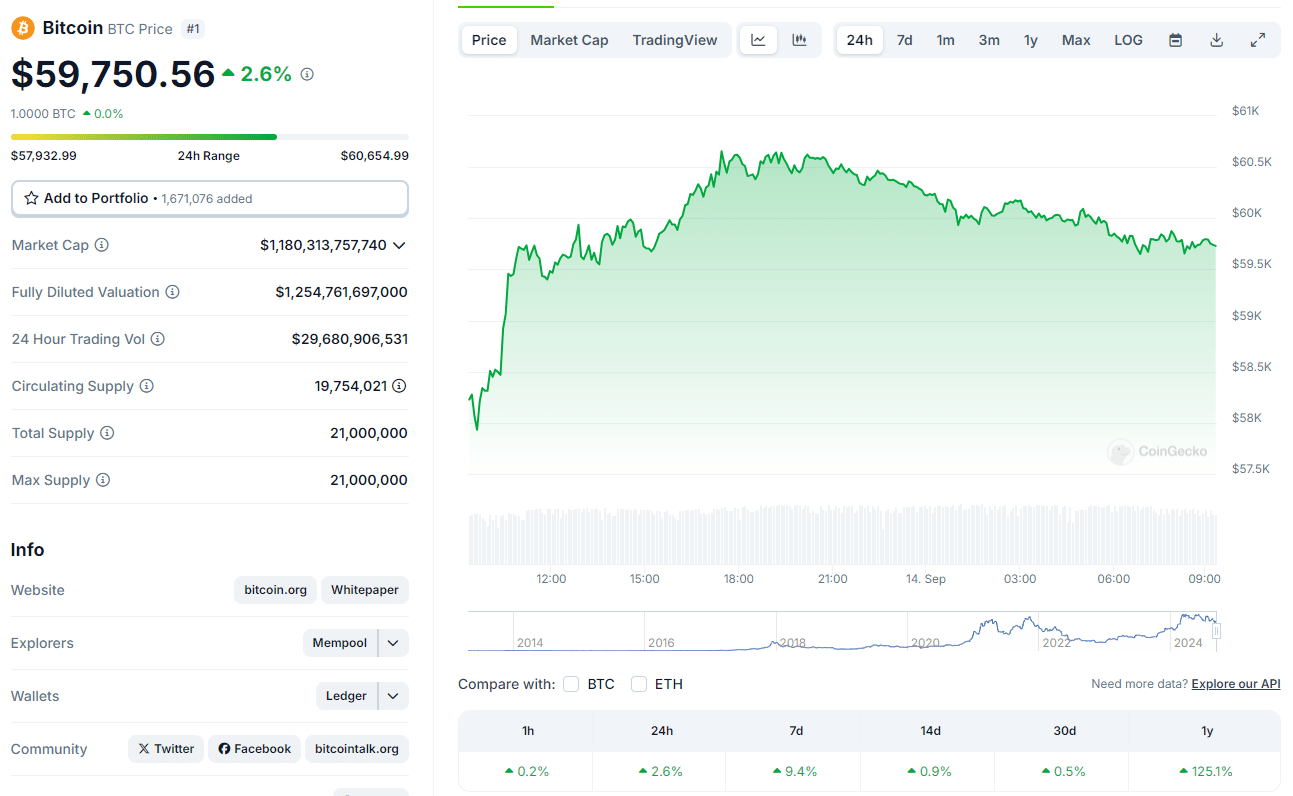Click the download chart data icon

[1216, 39]
